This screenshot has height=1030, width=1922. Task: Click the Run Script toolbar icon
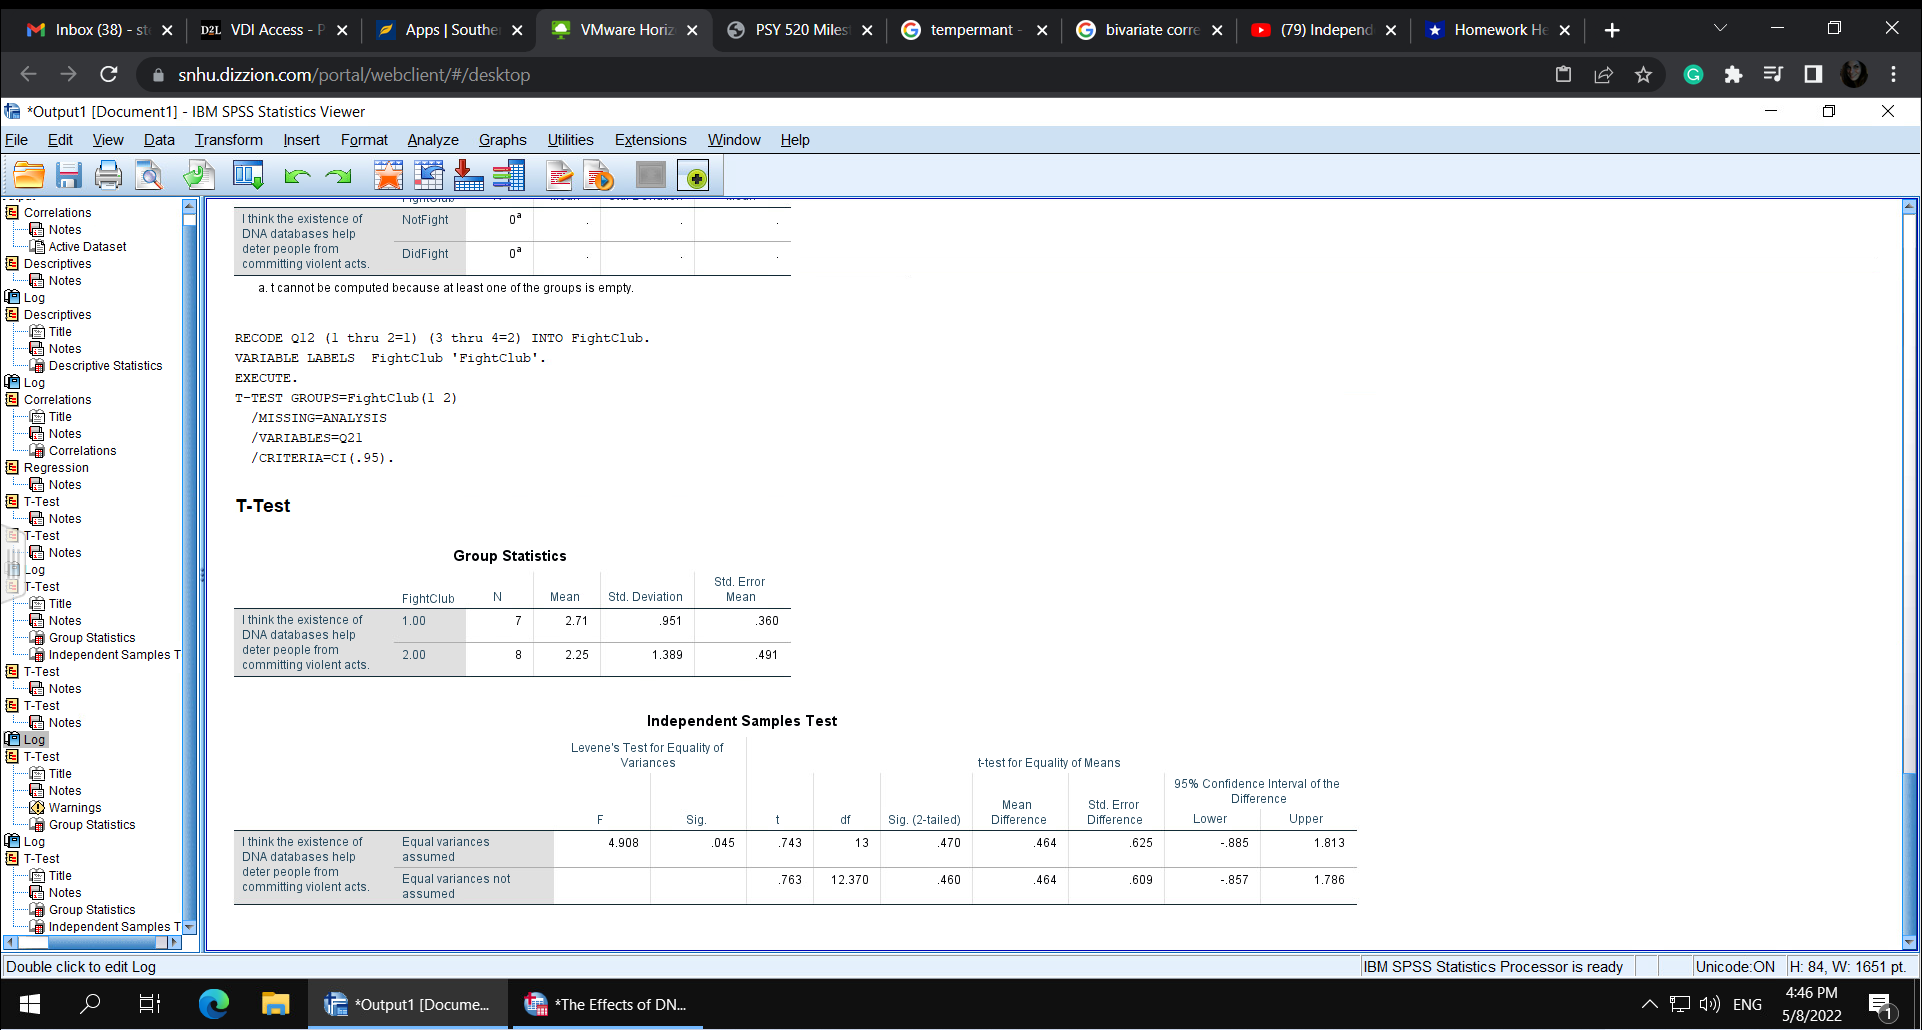[600, 176]
